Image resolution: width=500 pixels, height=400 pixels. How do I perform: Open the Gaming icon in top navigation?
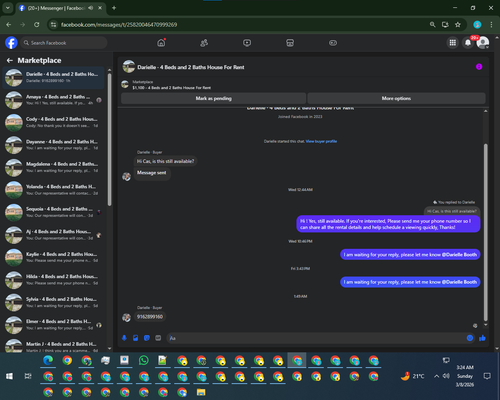pyautogui.click(x=333, y=43)
